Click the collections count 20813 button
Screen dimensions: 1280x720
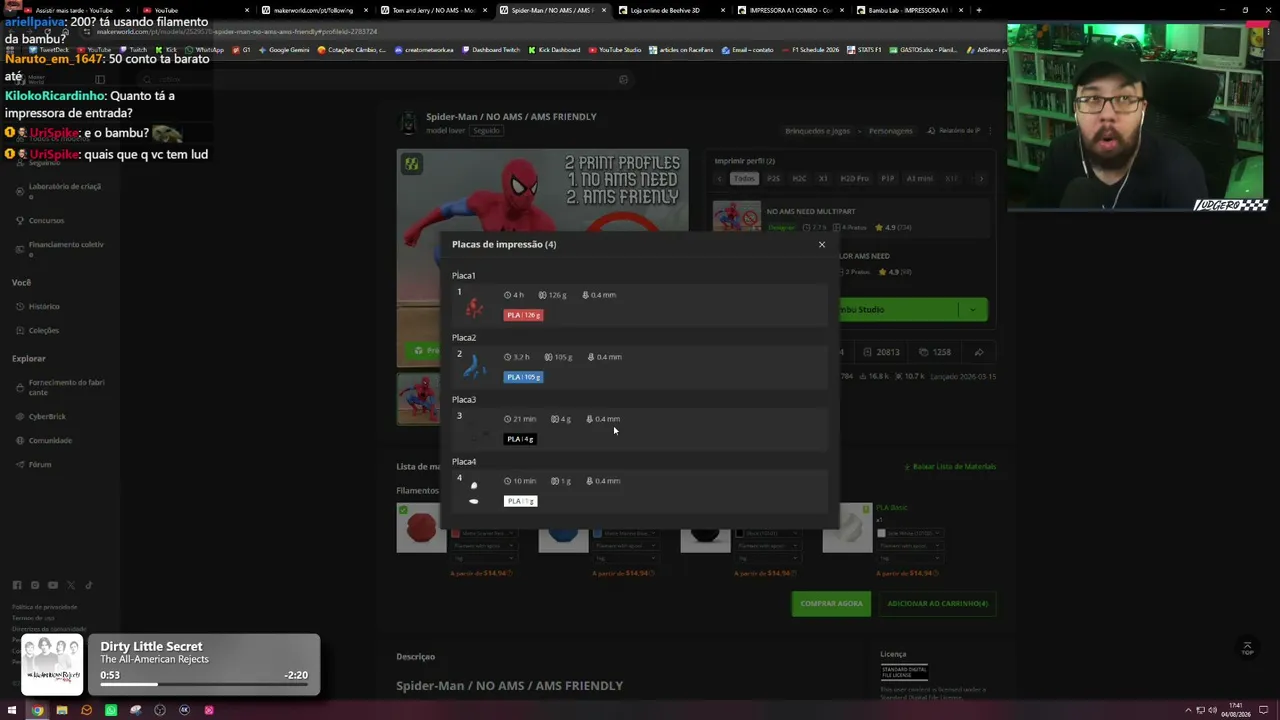click(x=880, y=352)
